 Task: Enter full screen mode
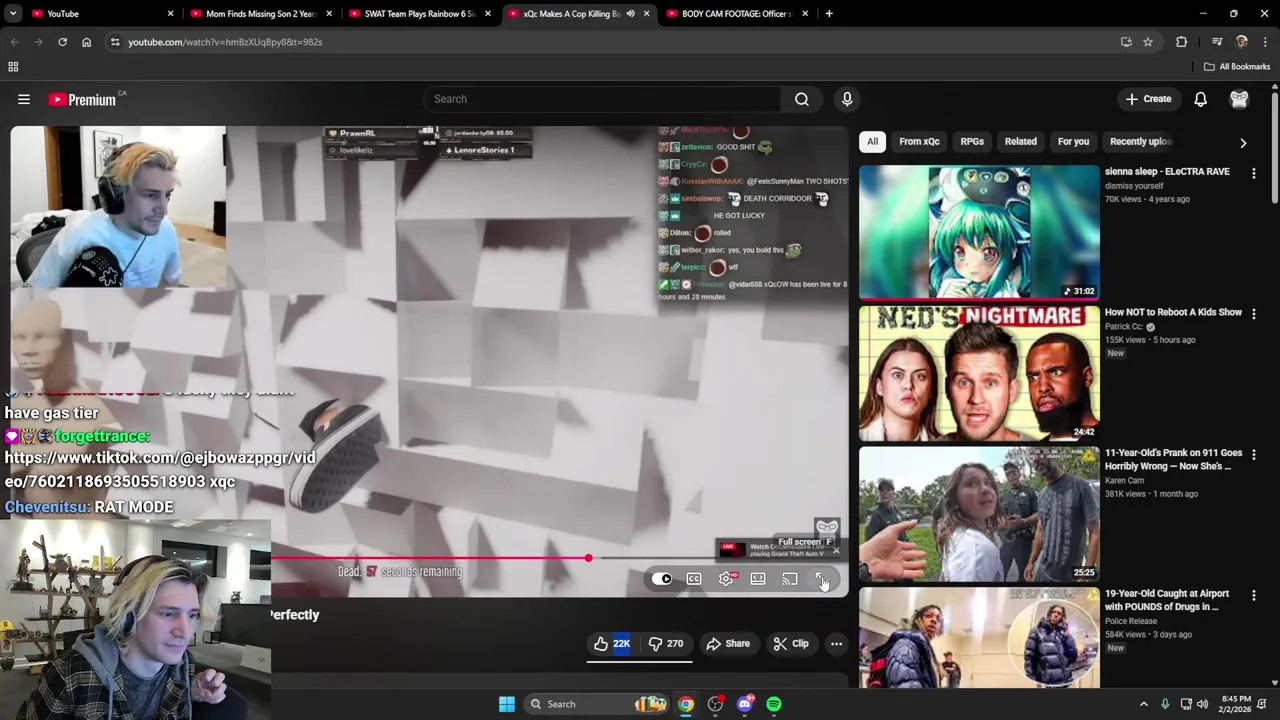[821, 579]
